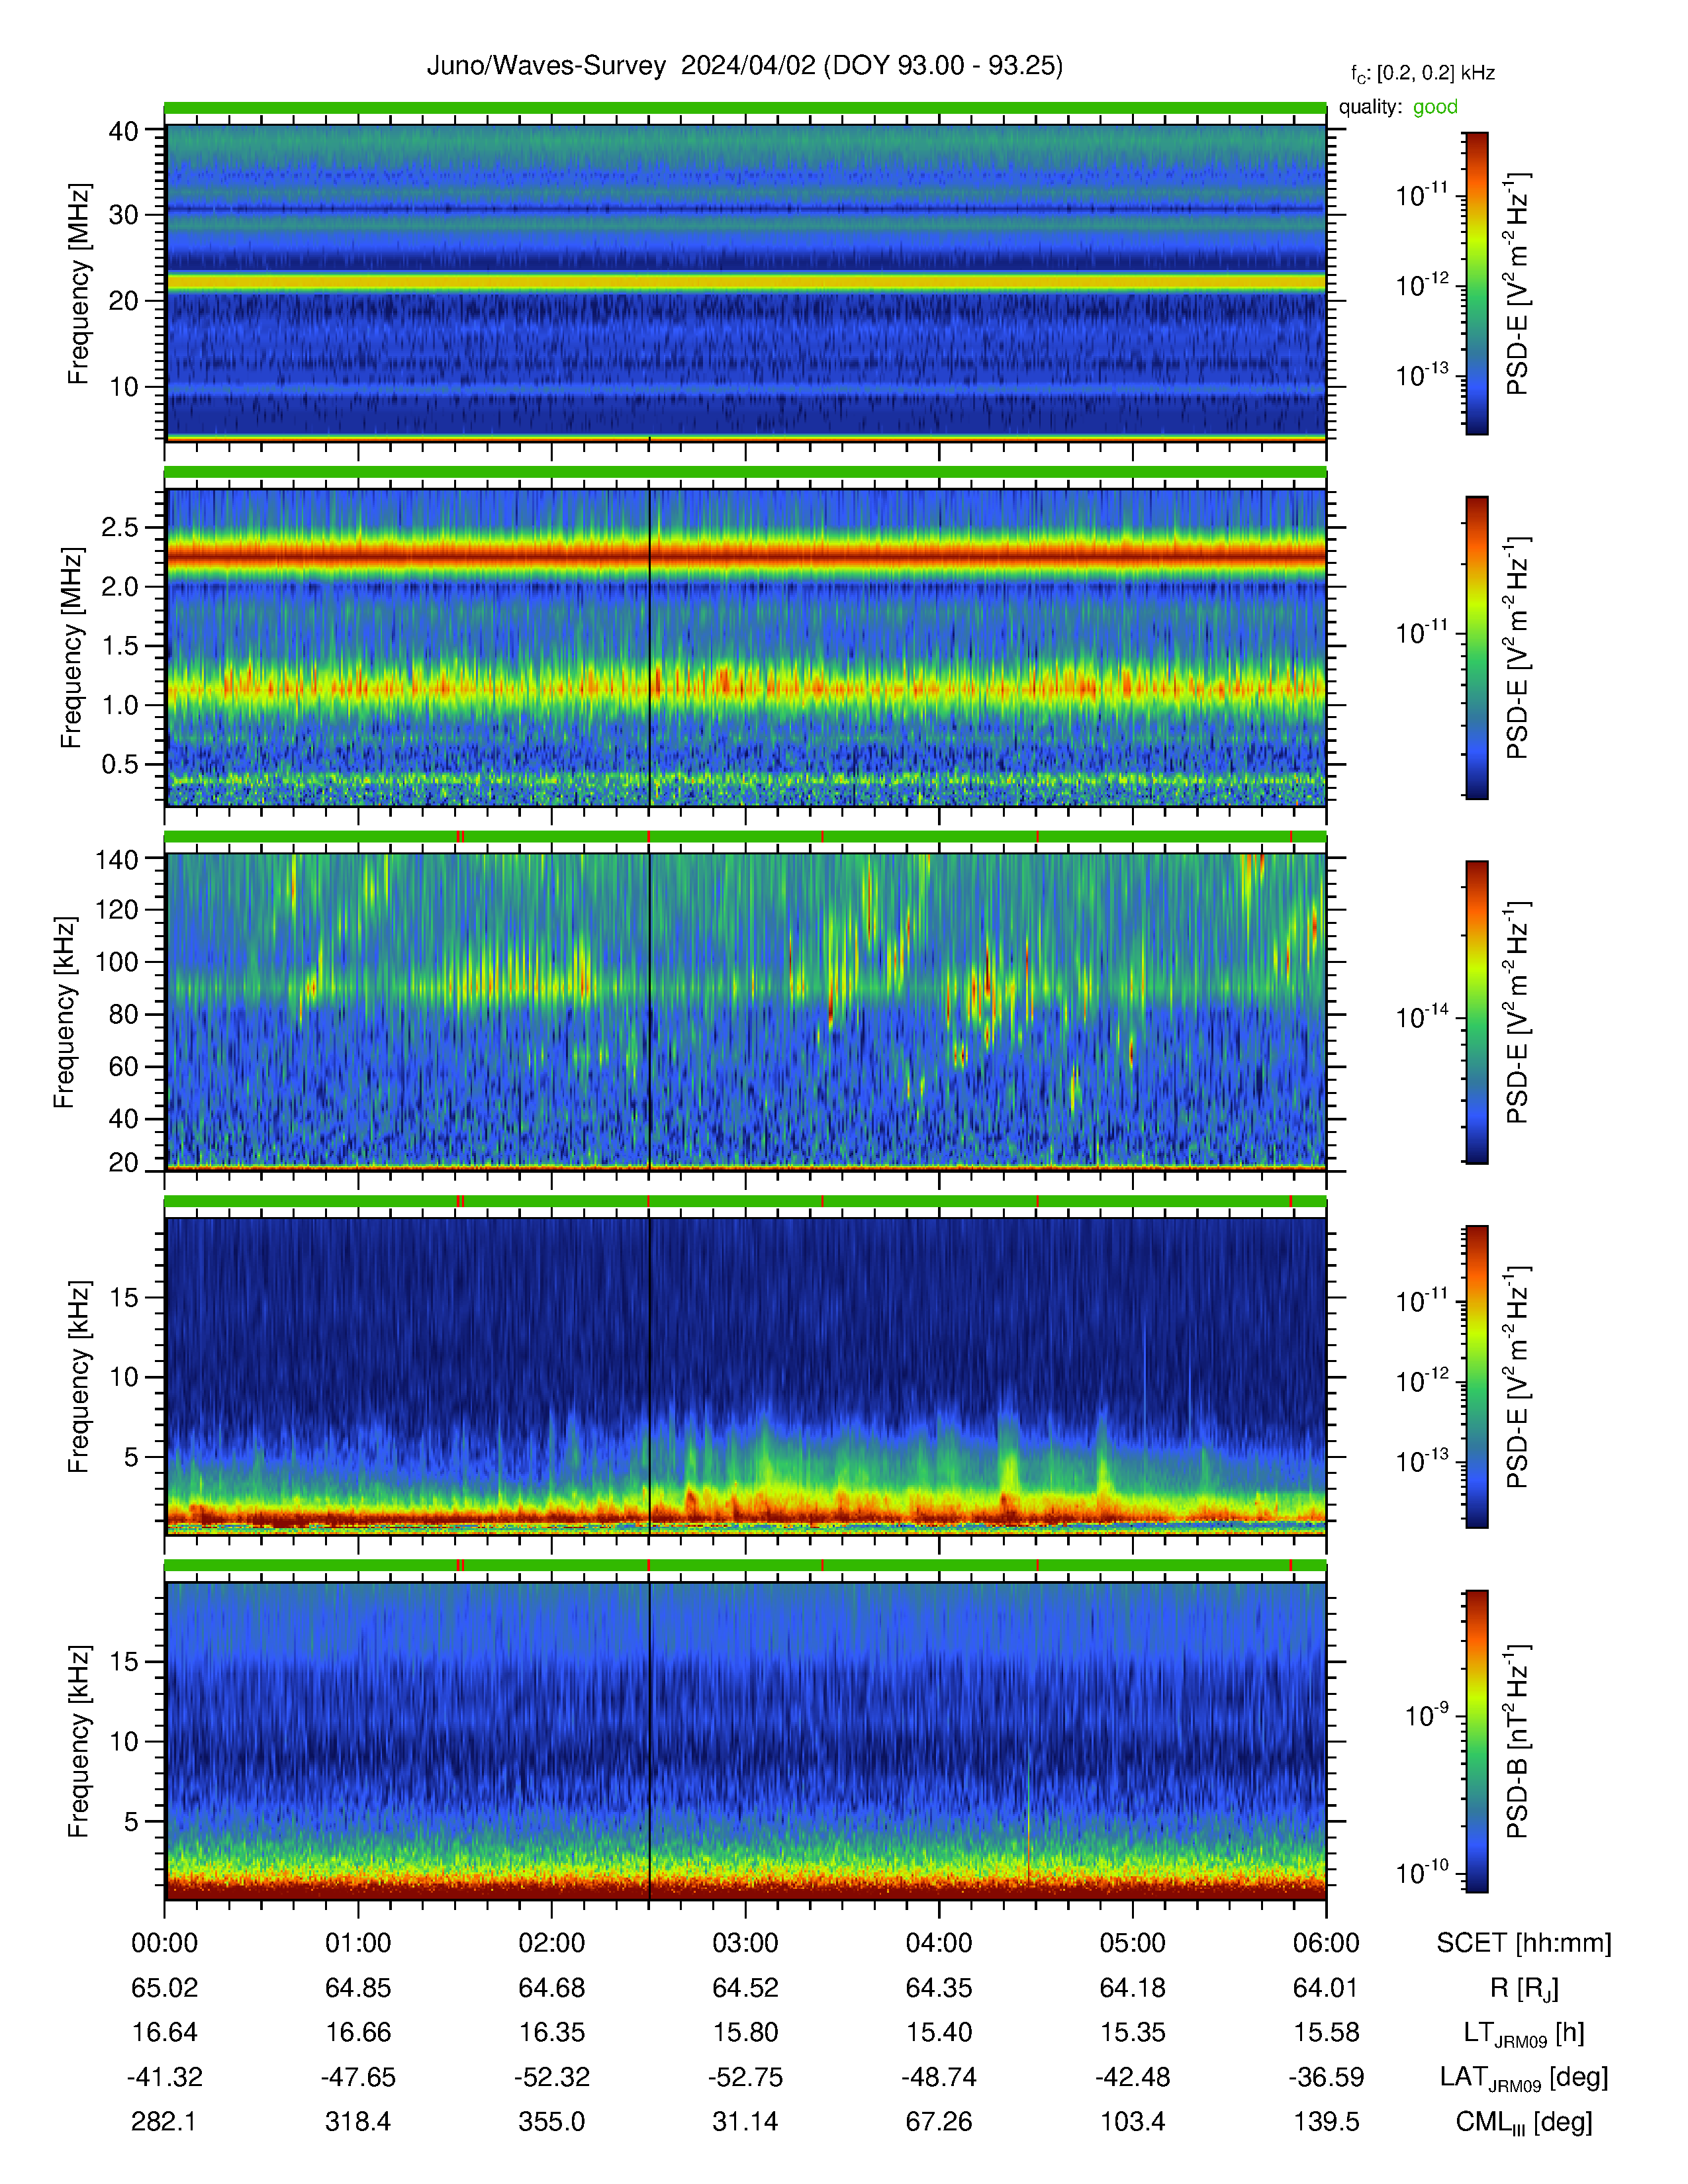Click the 2.0 MHz tick label

click(x=120, y=587)
